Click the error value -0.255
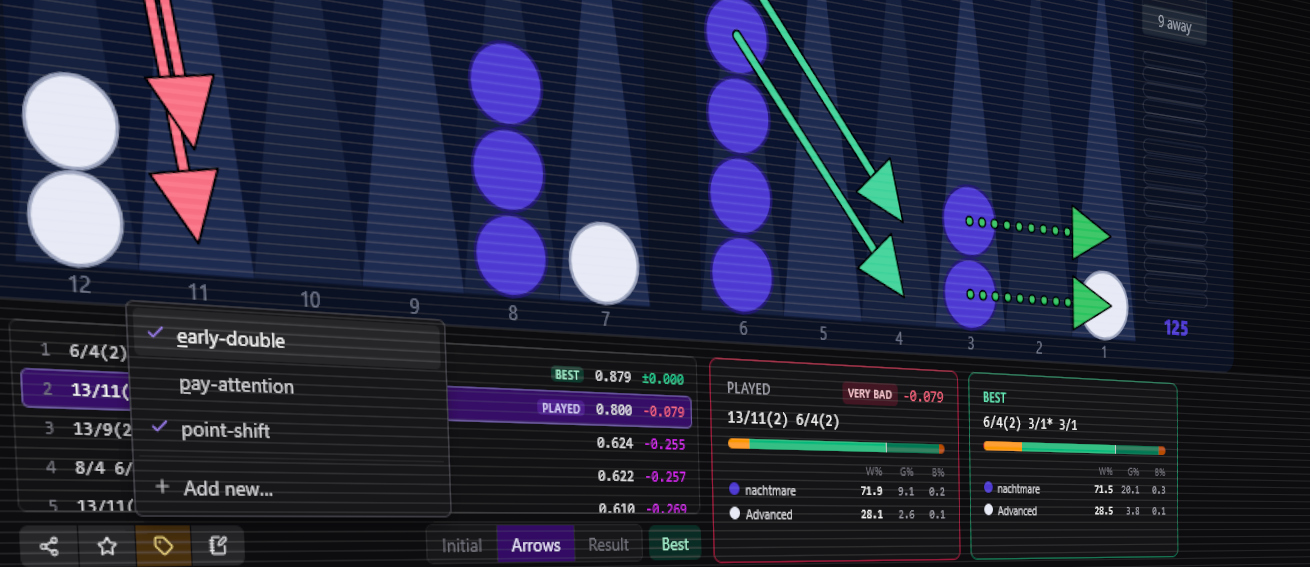 [664, 445]
